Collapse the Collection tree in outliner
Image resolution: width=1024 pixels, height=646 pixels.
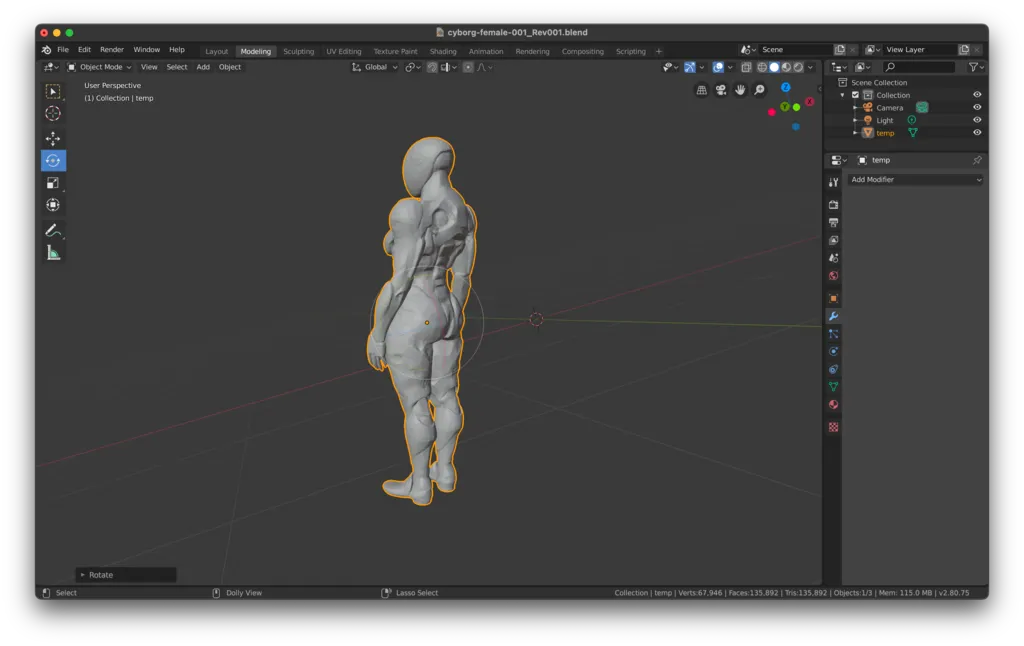click(x=842, y=95)
